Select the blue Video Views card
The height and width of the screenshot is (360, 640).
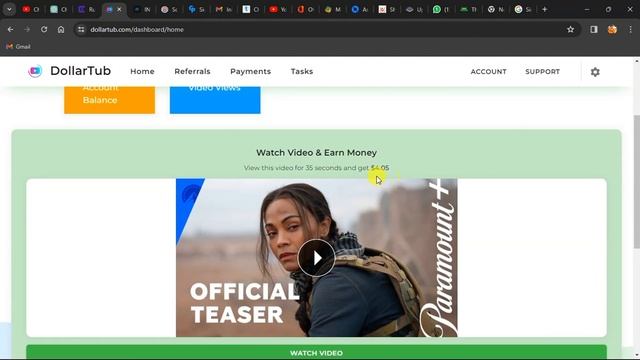point(215,100)
